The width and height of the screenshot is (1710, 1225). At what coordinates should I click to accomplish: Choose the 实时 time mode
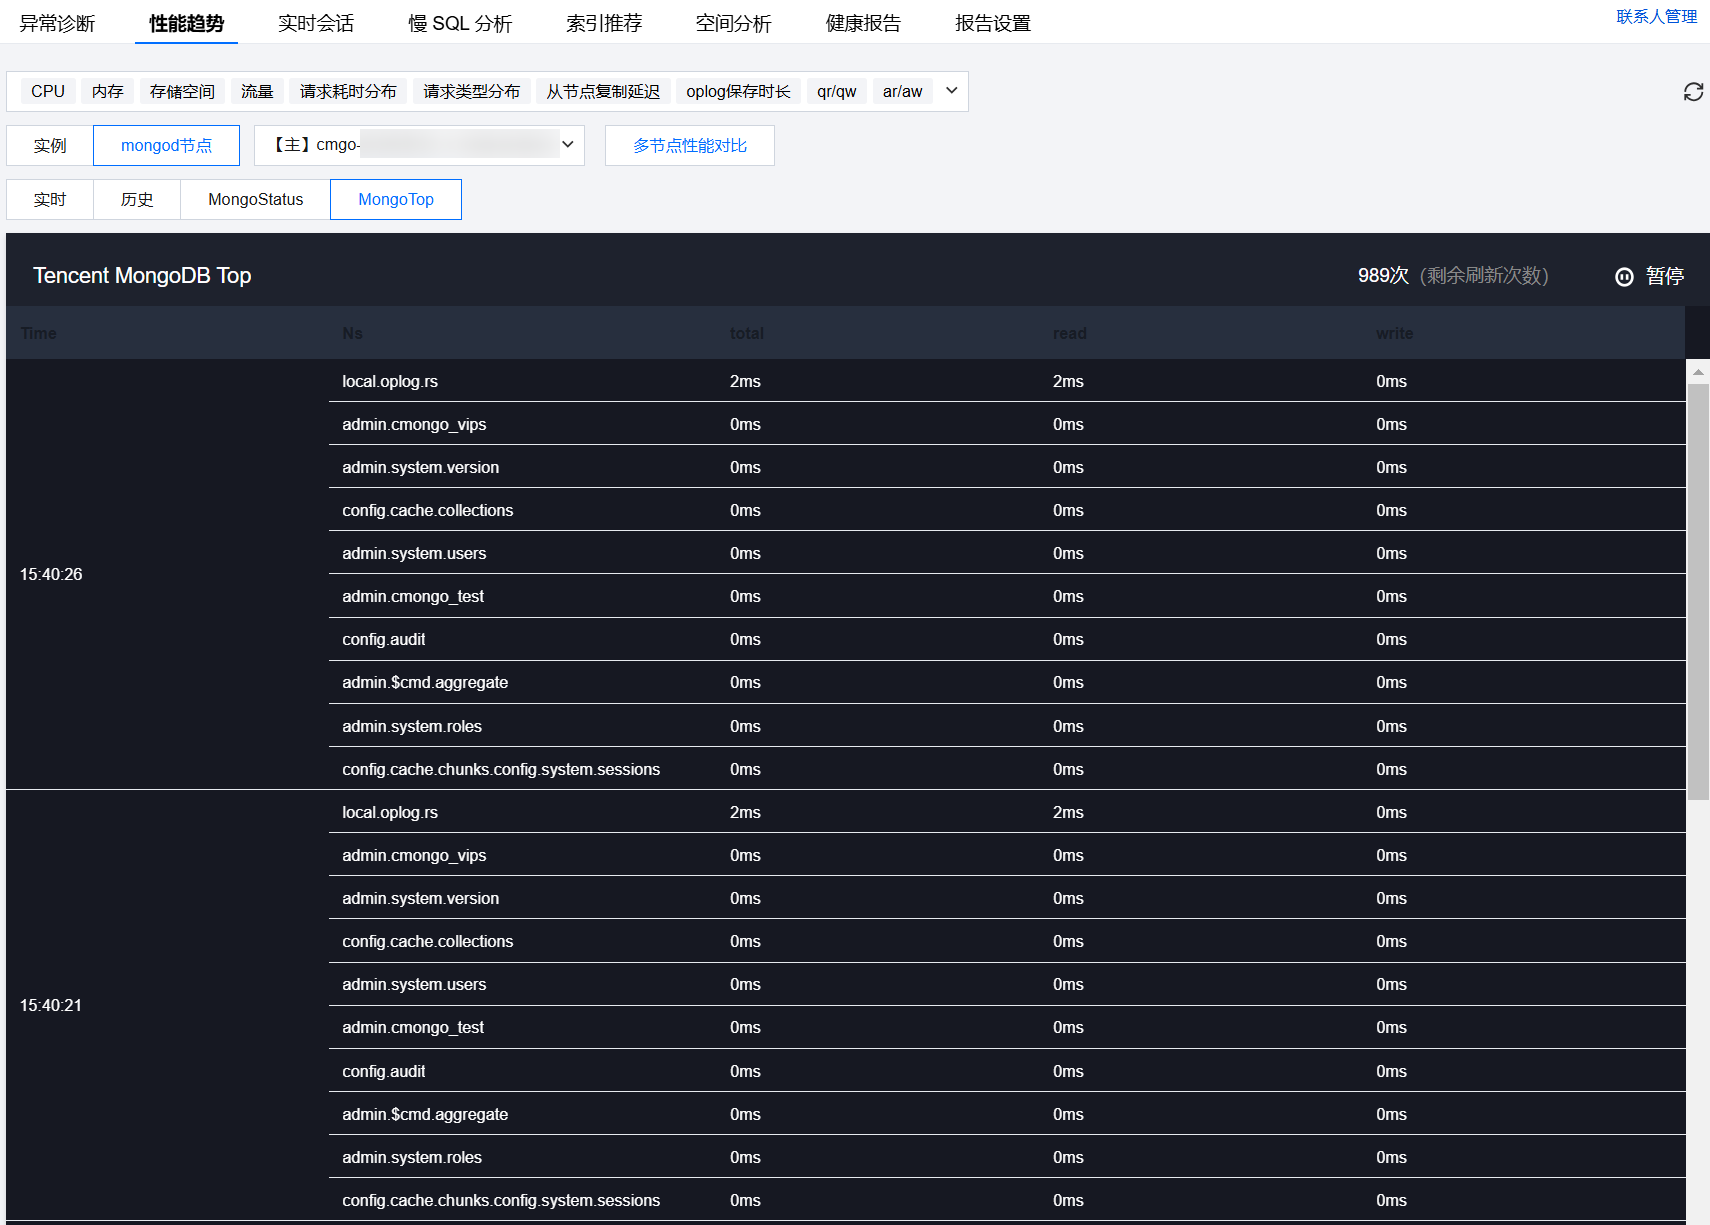(50, 199)
